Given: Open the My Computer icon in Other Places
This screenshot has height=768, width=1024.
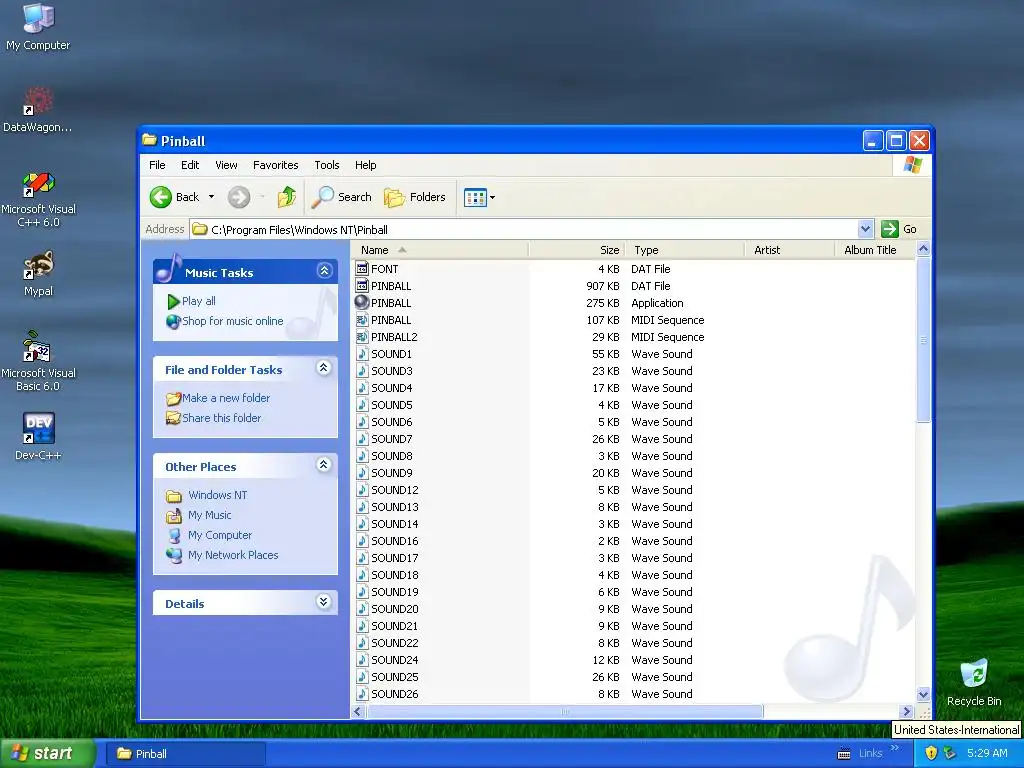Looking at the screenshot, I should click(174, 536).
